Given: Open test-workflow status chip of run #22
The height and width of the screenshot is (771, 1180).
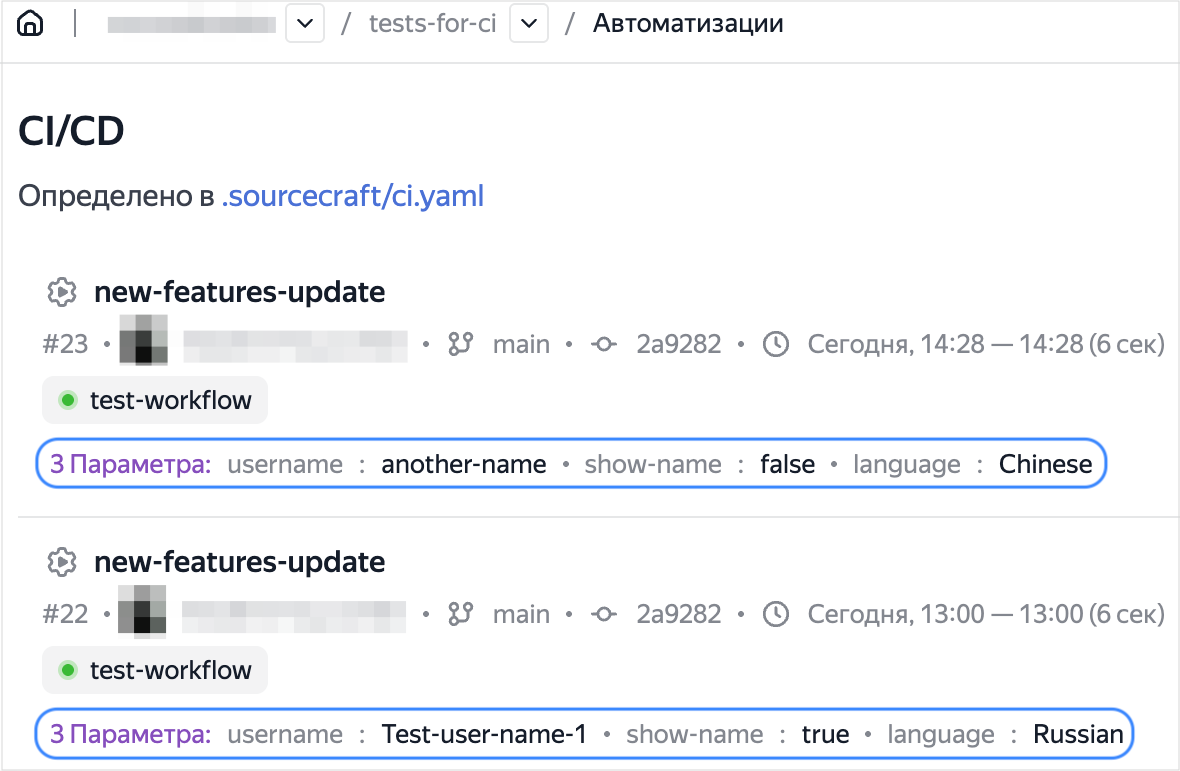Looking at the screenshot, I should 155,671.
